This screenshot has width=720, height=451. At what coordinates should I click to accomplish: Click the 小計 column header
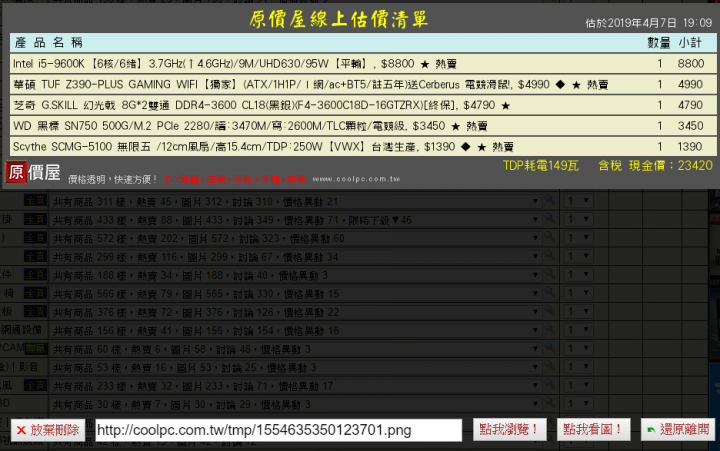point(690,43)
